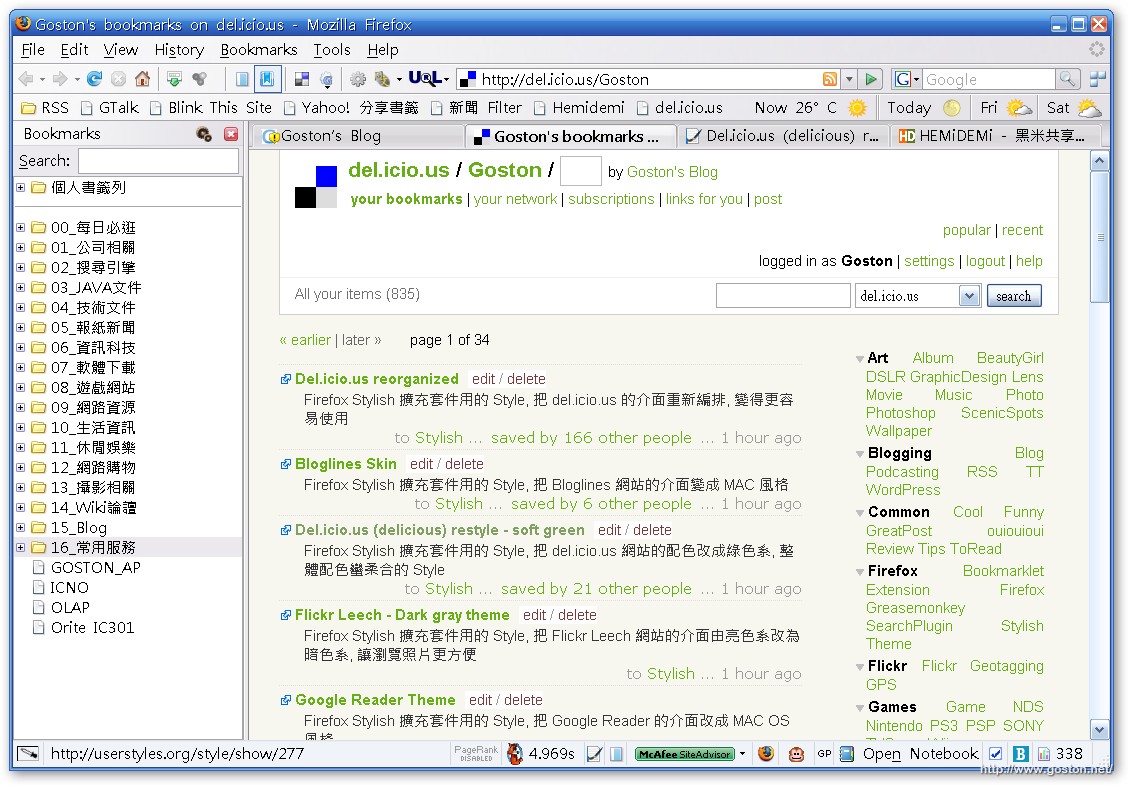Click the 'popular' link
Screen dimensions: 1128x785
[x=966, y=230]
